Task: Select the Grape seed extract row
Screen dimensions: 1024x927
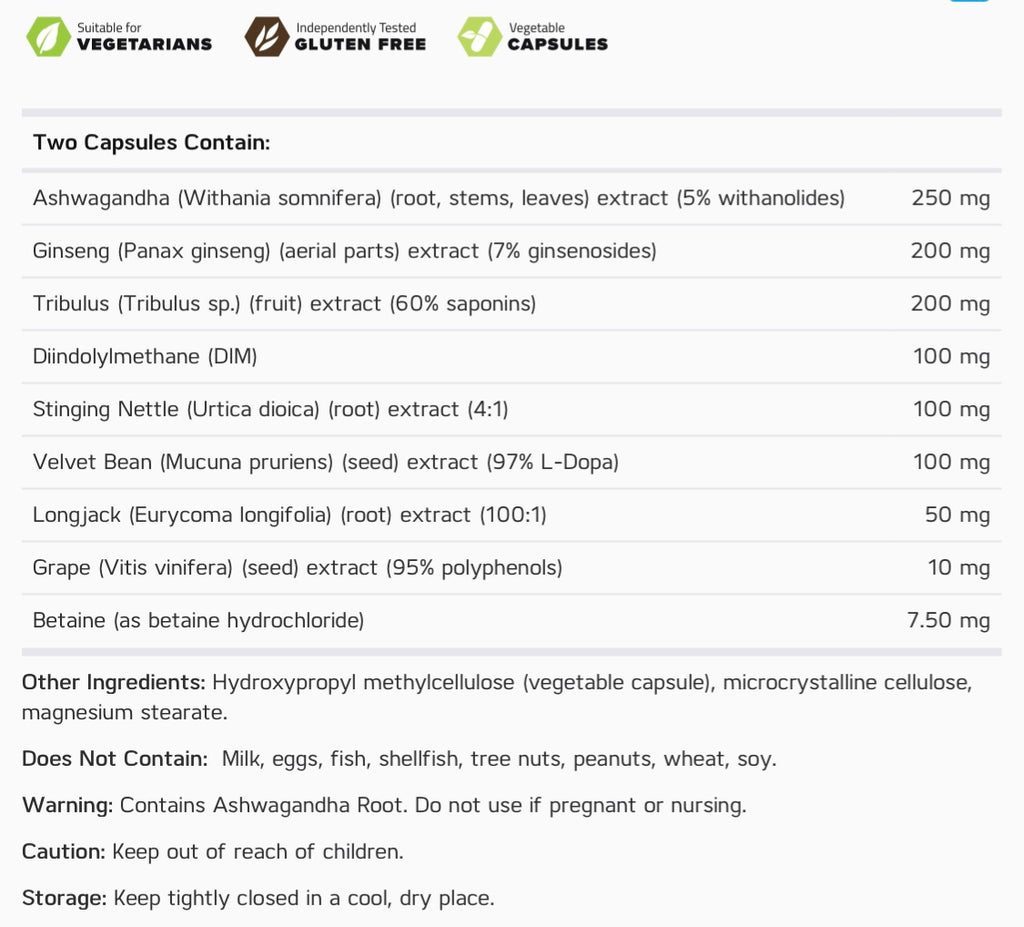Action: tap(511, 568)
